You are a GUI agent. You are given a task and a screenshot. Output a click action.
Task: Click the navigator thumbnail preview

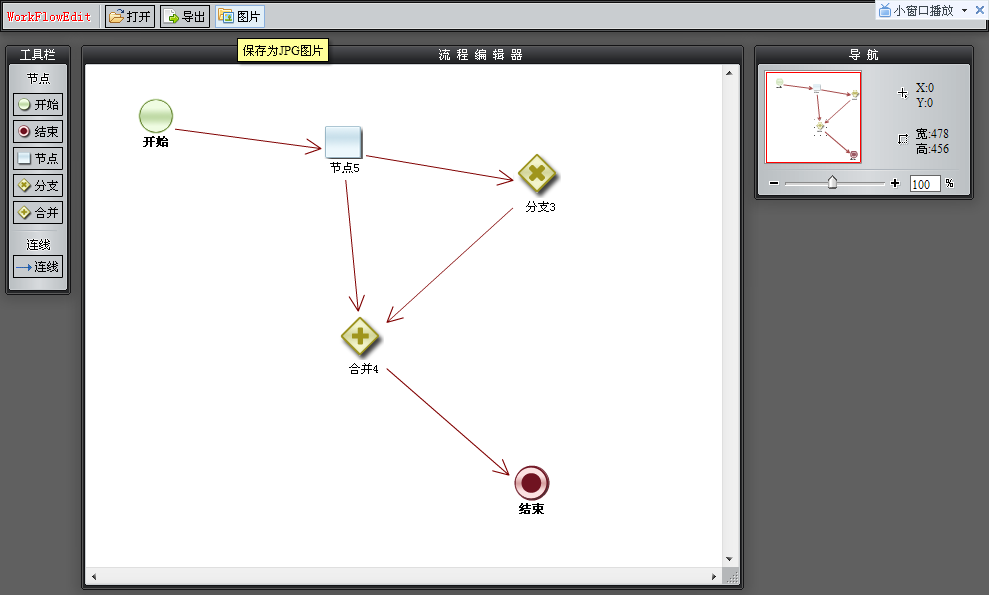[813, 117]
